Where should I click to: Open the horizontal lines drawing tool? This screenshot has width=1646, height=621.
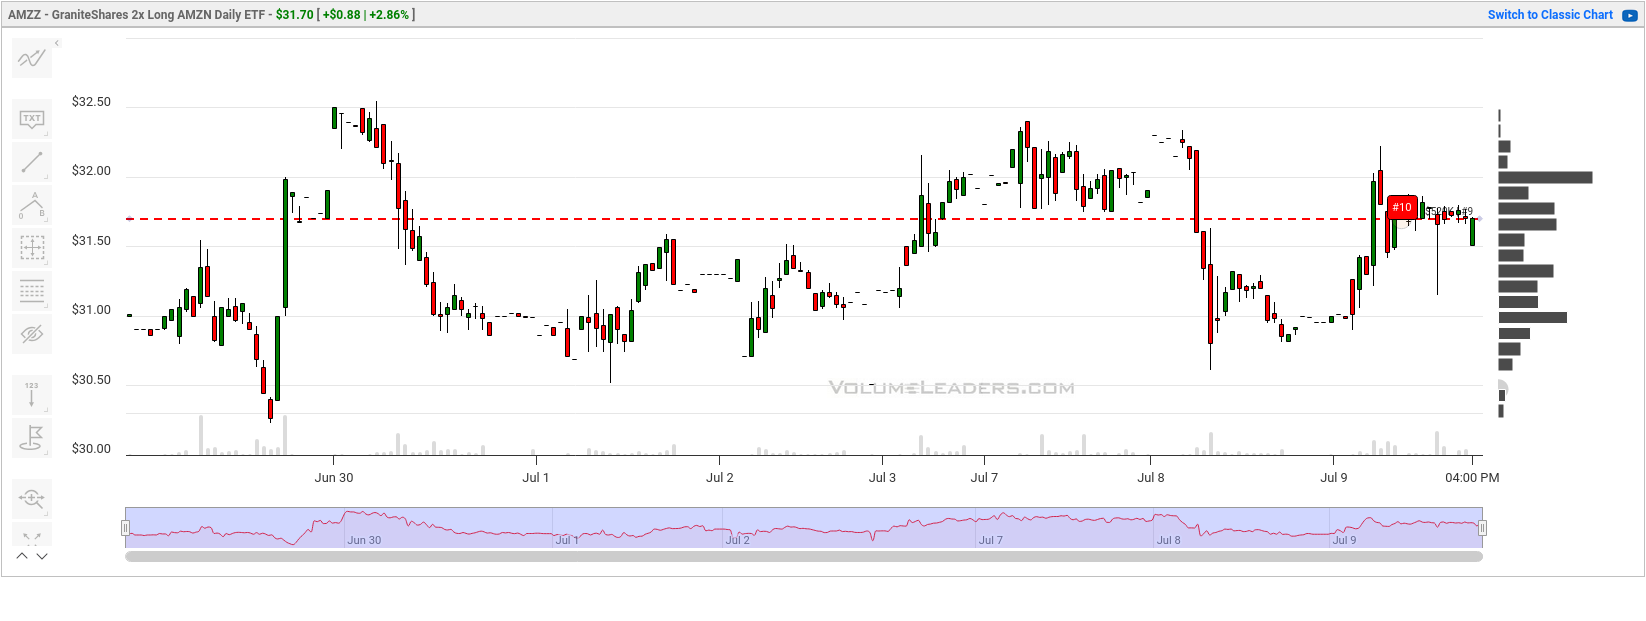coord(32,291)
